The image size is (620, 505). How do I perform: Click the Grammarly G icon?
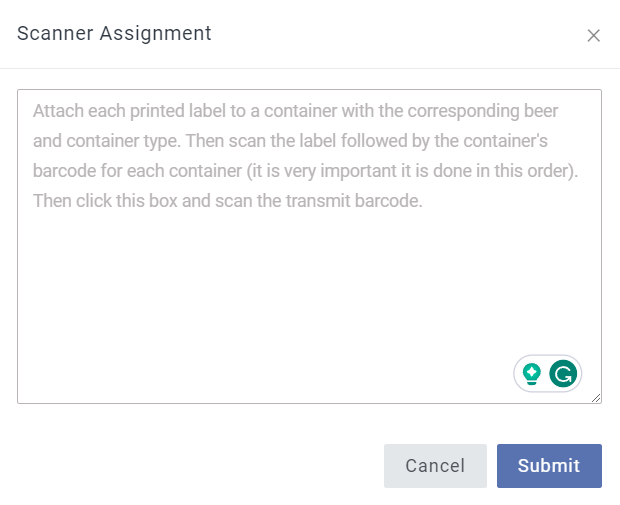click(x=564, y=374)
